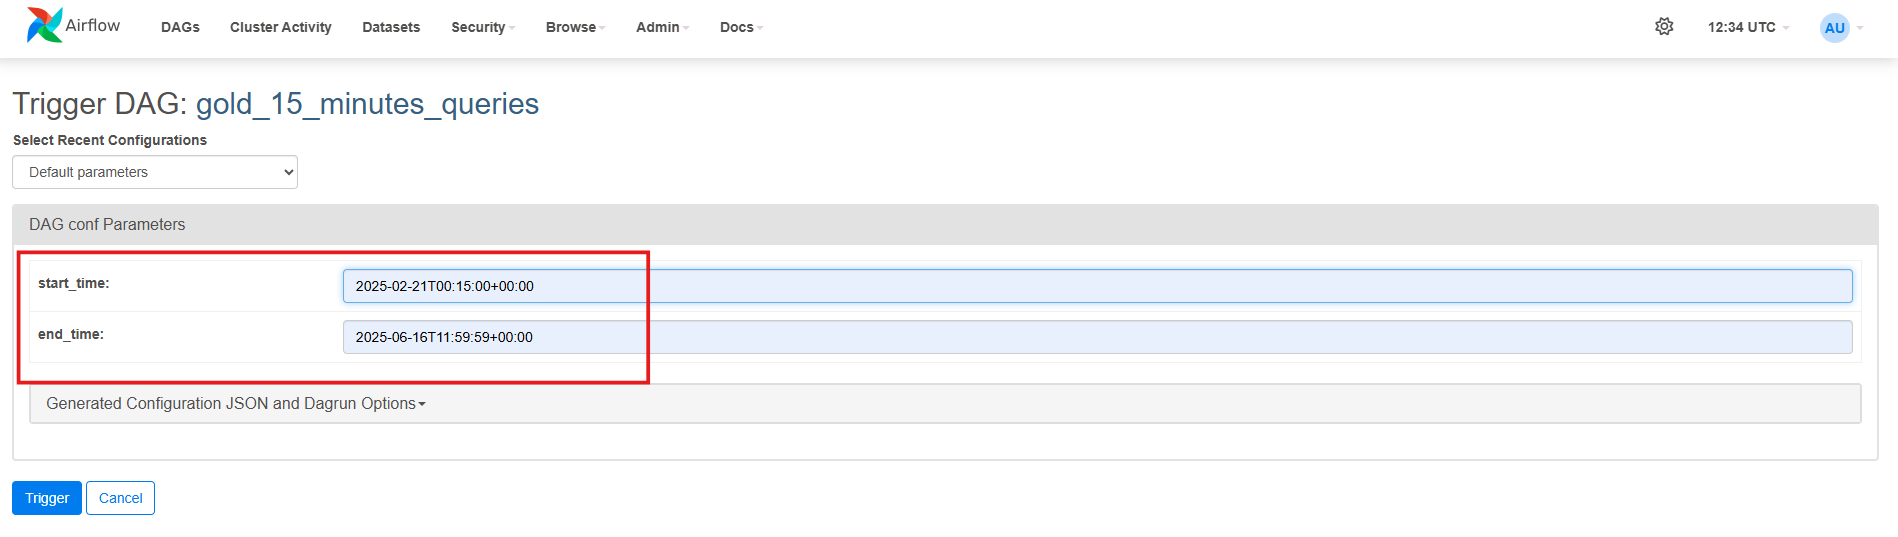
Task: Click into the start_time input field
Action: (1096, 286)
